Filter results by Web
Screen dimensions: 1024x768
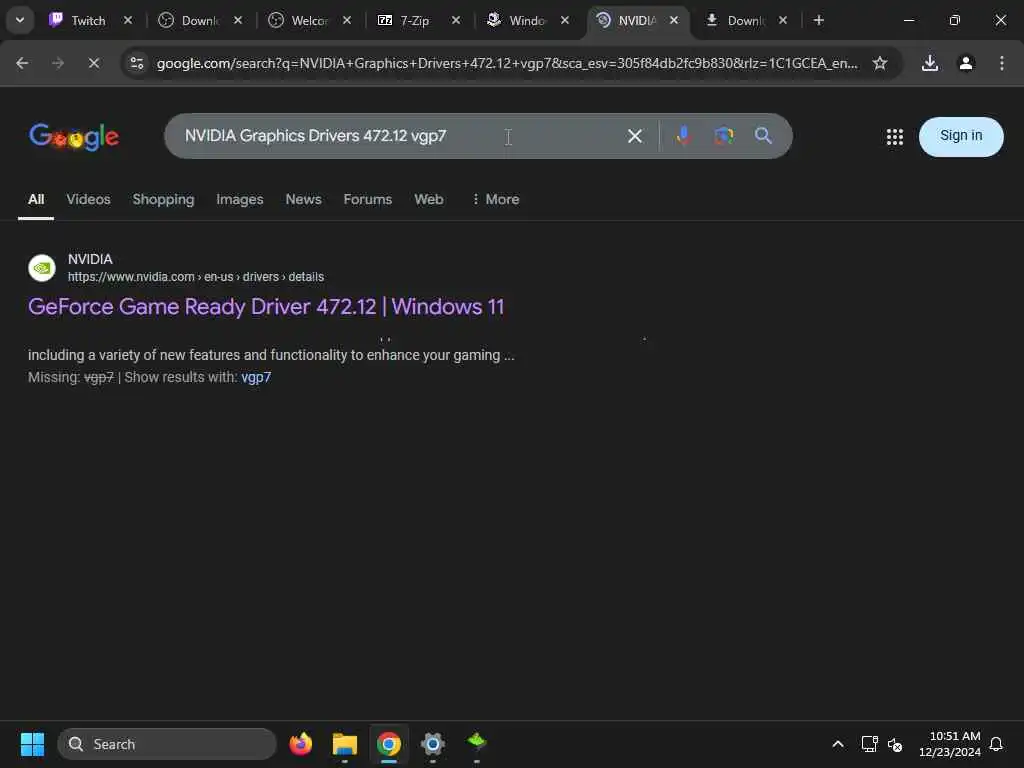tap(428, 199)
